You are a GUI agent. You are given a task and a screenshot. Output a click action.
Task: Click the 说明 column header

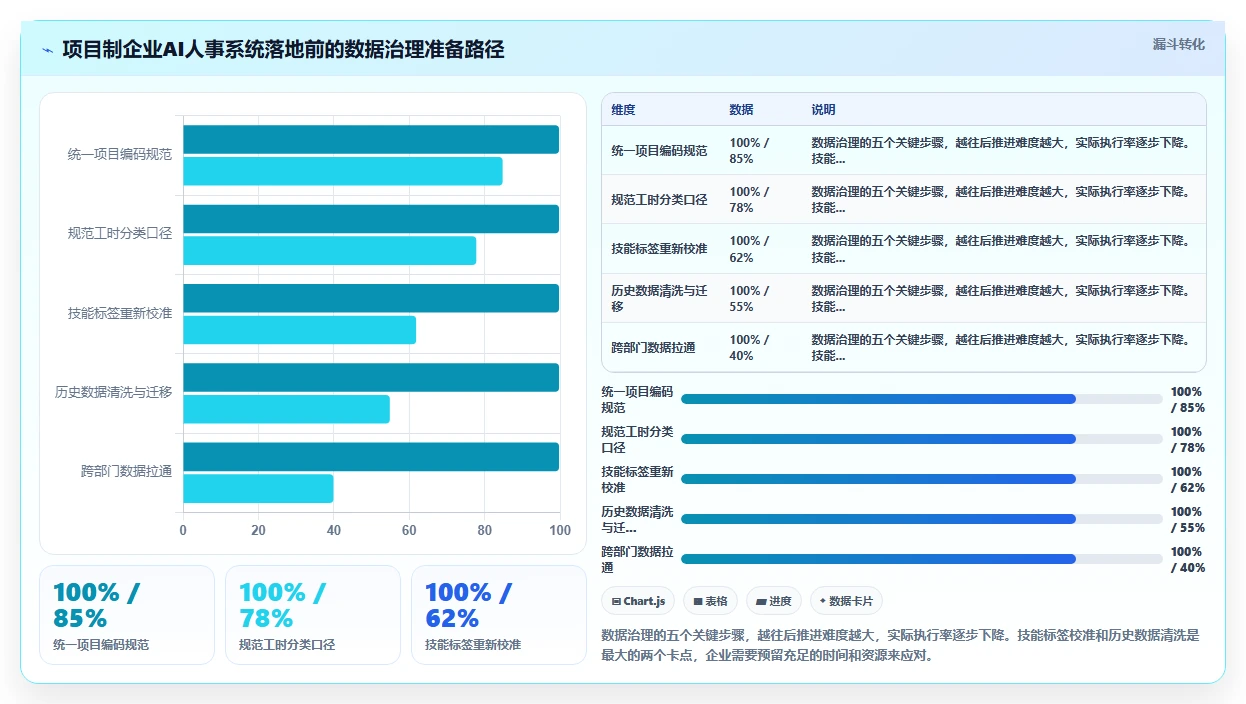(x=823, y=110)
